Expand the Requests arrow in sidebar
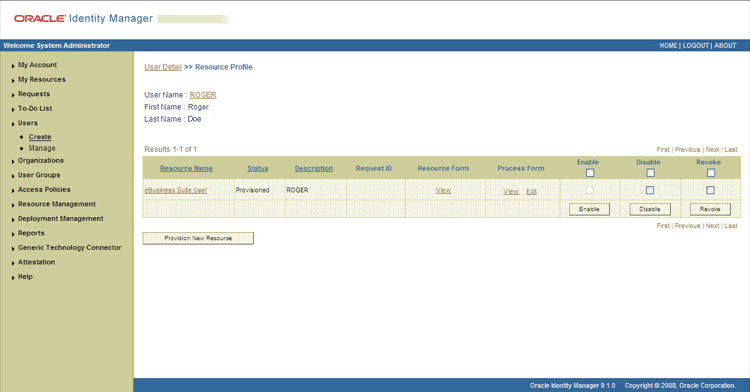The height and width of the screenshot is (392, 750). 13,95
